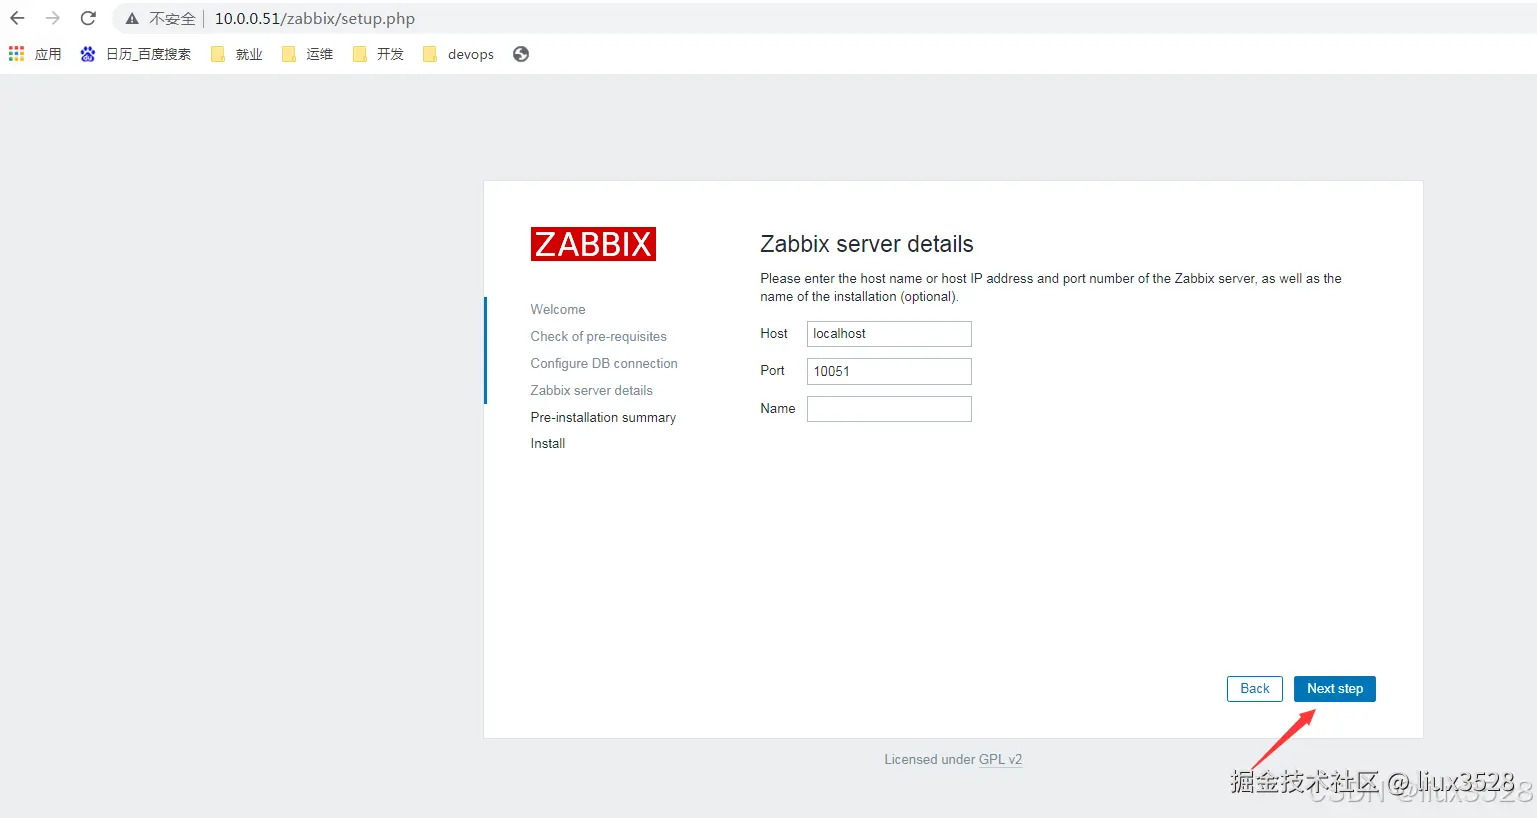The image size is (1537, 818).
Task: Click the Host field label
Action: coord(774,334)
